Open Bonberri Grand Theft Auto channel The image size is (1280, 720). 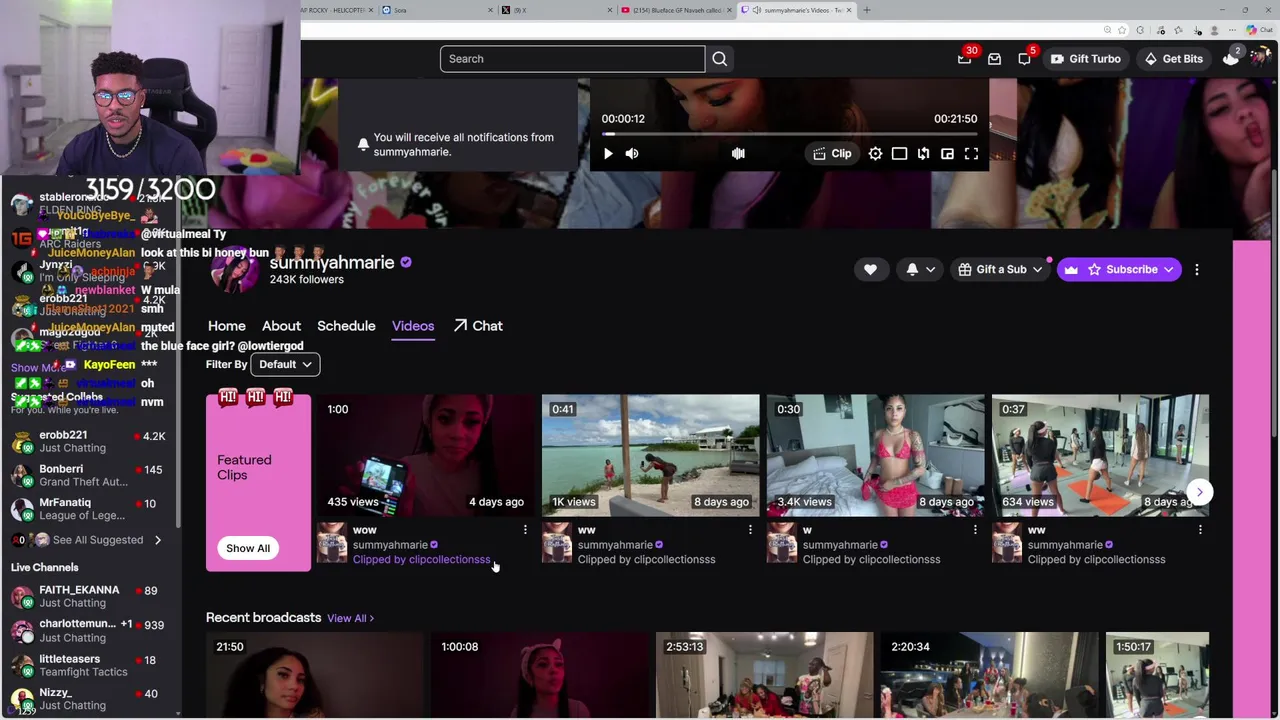[90, 475]
